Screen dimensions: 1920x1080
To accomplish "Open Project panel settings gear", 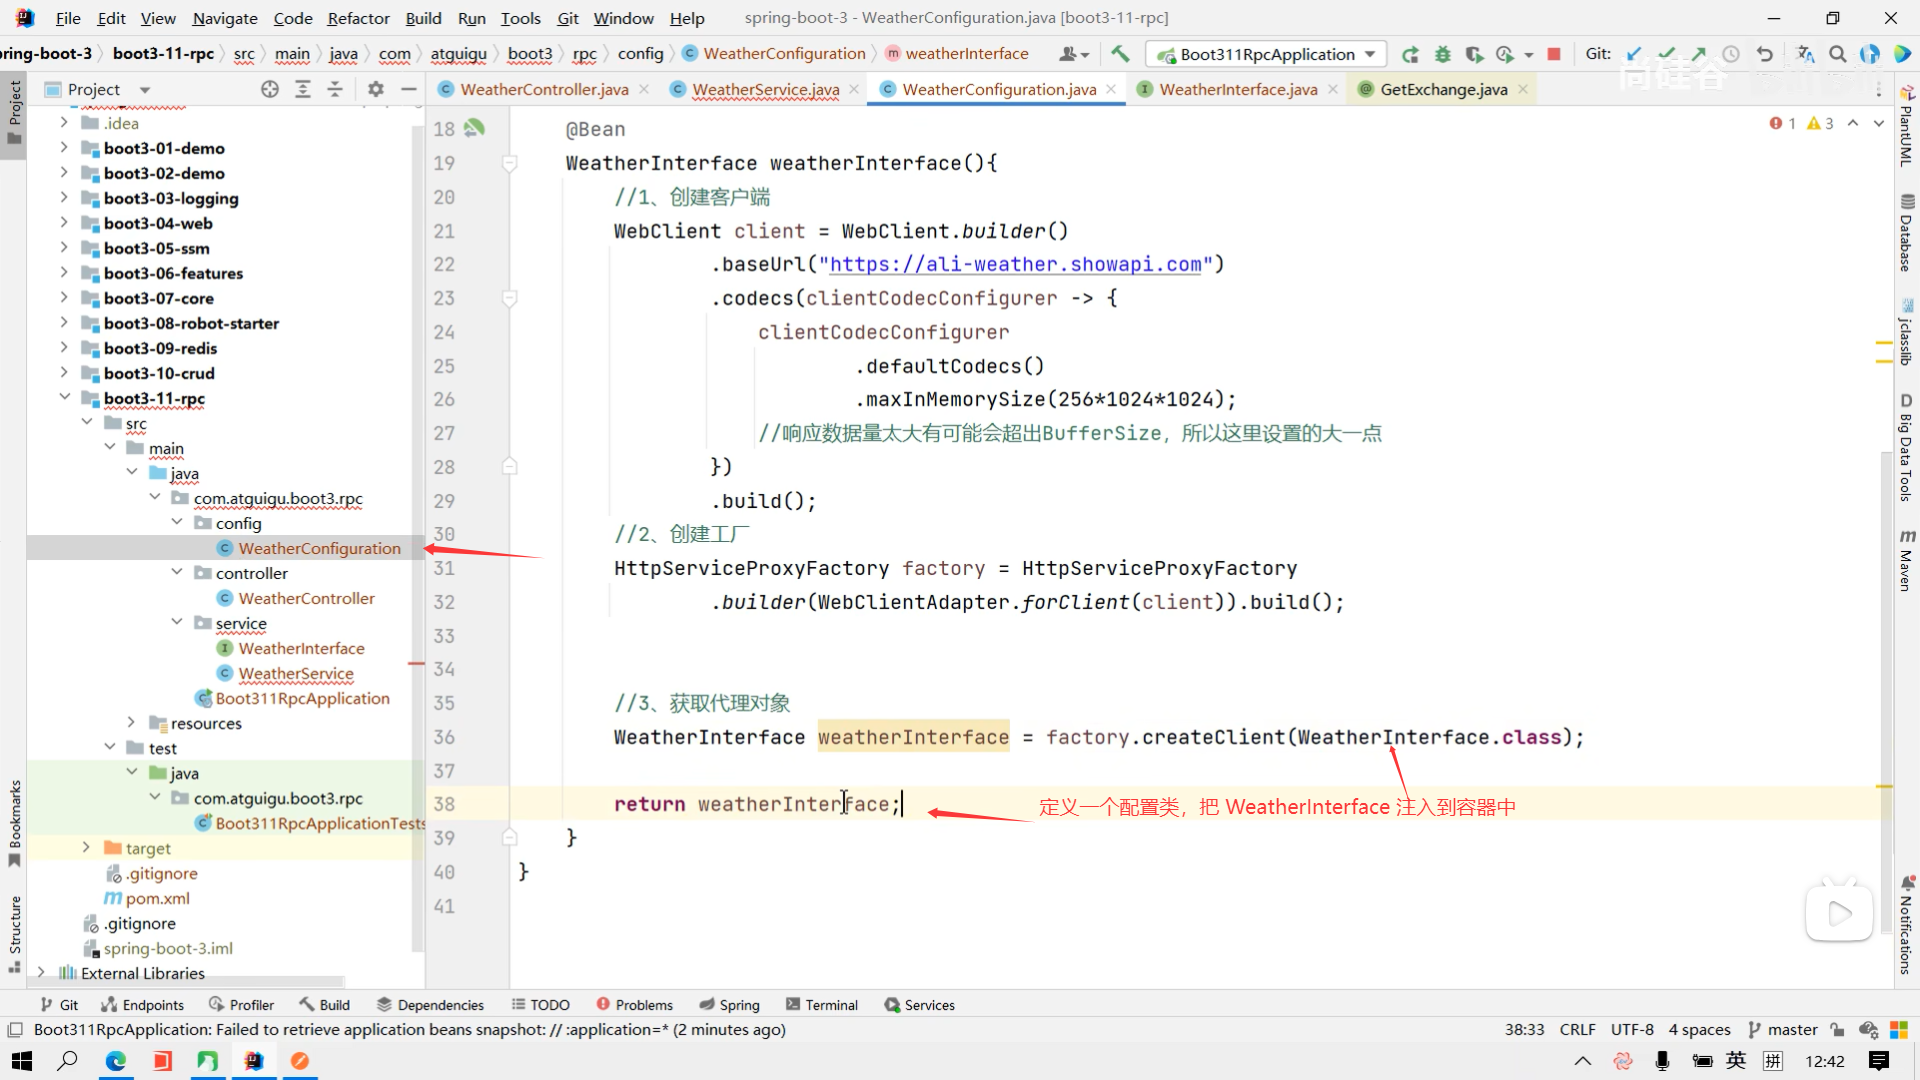I will 376,89.
